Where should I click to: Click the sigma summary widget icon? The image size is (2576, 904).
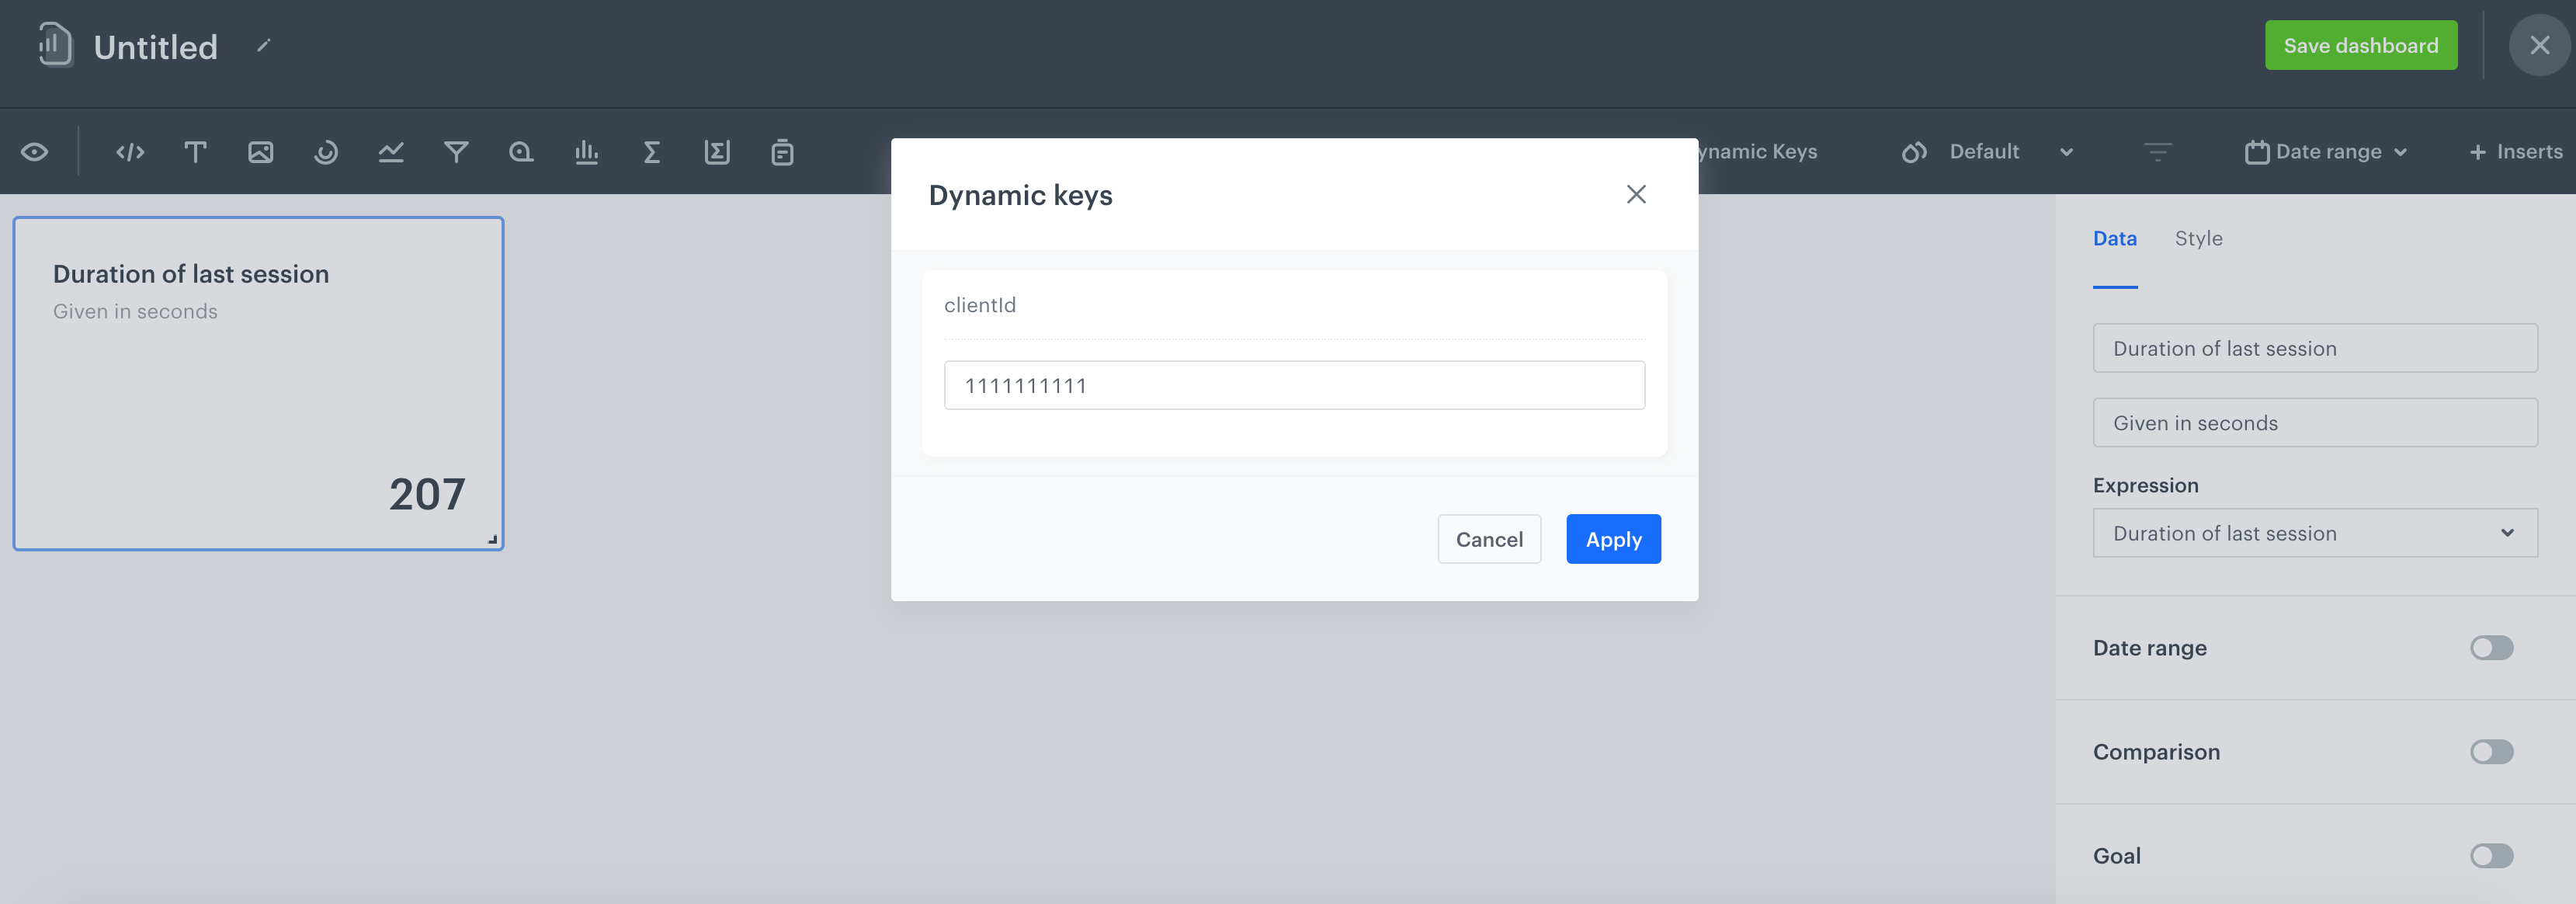coord(651,152)
